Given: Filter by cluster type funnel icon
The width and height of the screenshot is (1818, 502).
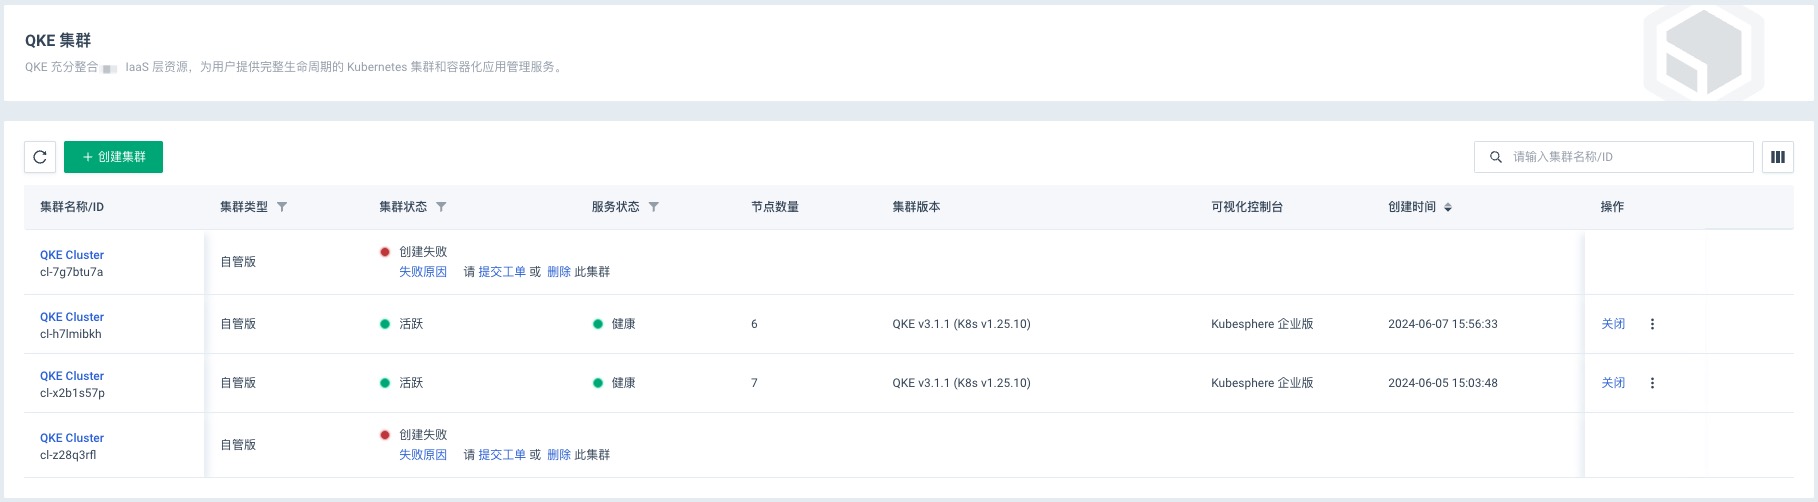Looking at the screenshot, I should (x=282, y=207).
